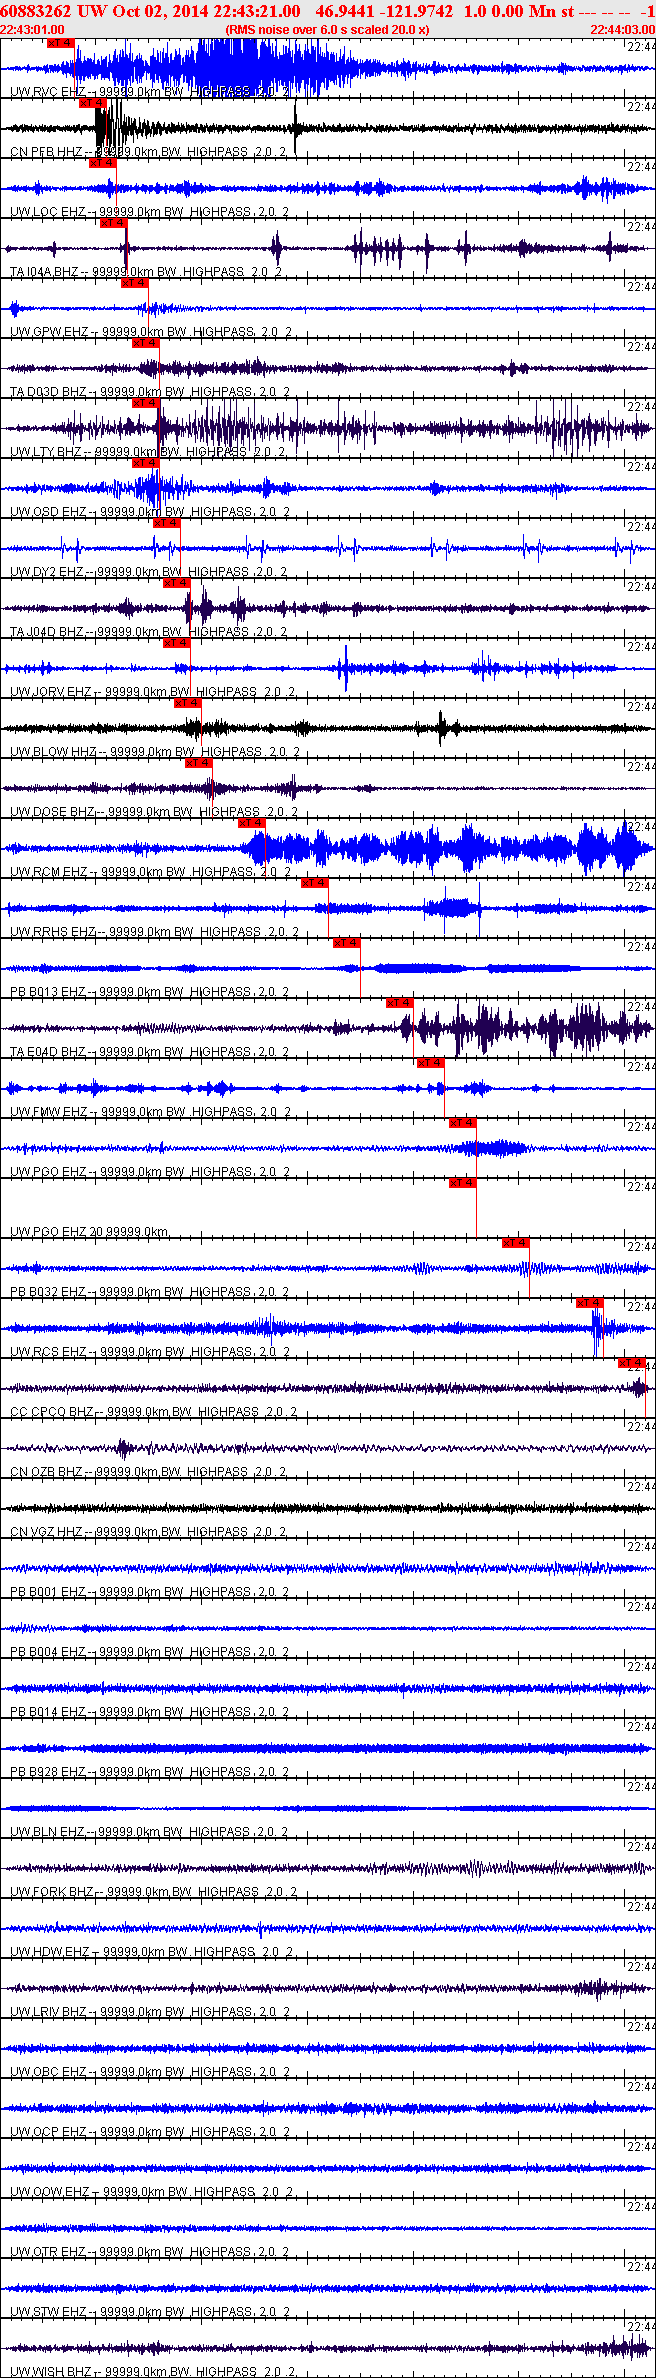Screen dimensions: 656x2378
Task: Click the arrival pick on UW RCM trace
Action: [x=251, y=823]
